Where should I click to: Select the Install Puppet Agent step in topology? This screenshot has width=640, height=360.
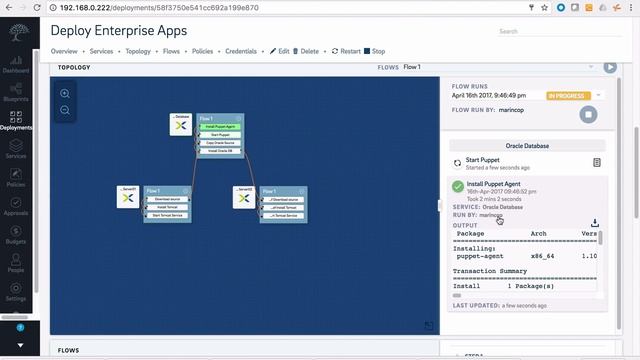220,127
